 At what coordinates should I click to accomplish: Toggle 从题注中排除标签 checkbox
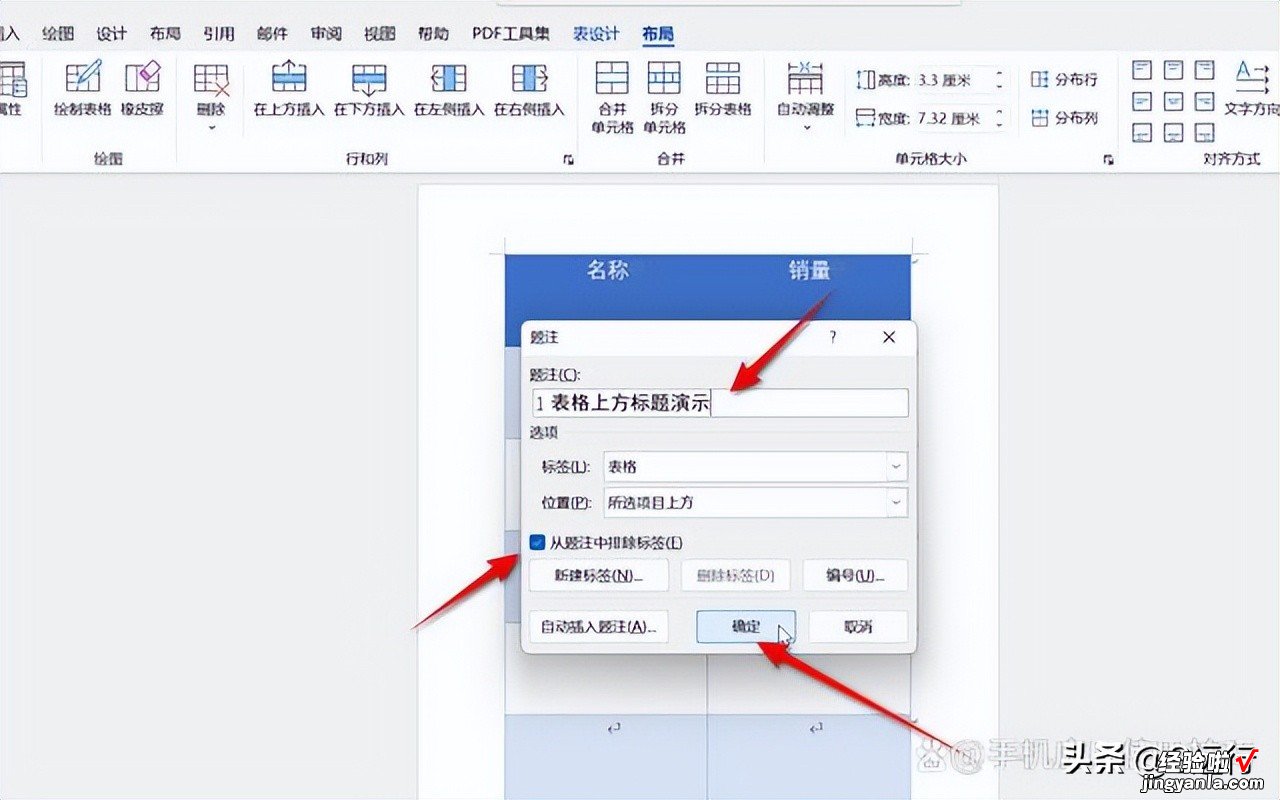click(538, 543)
